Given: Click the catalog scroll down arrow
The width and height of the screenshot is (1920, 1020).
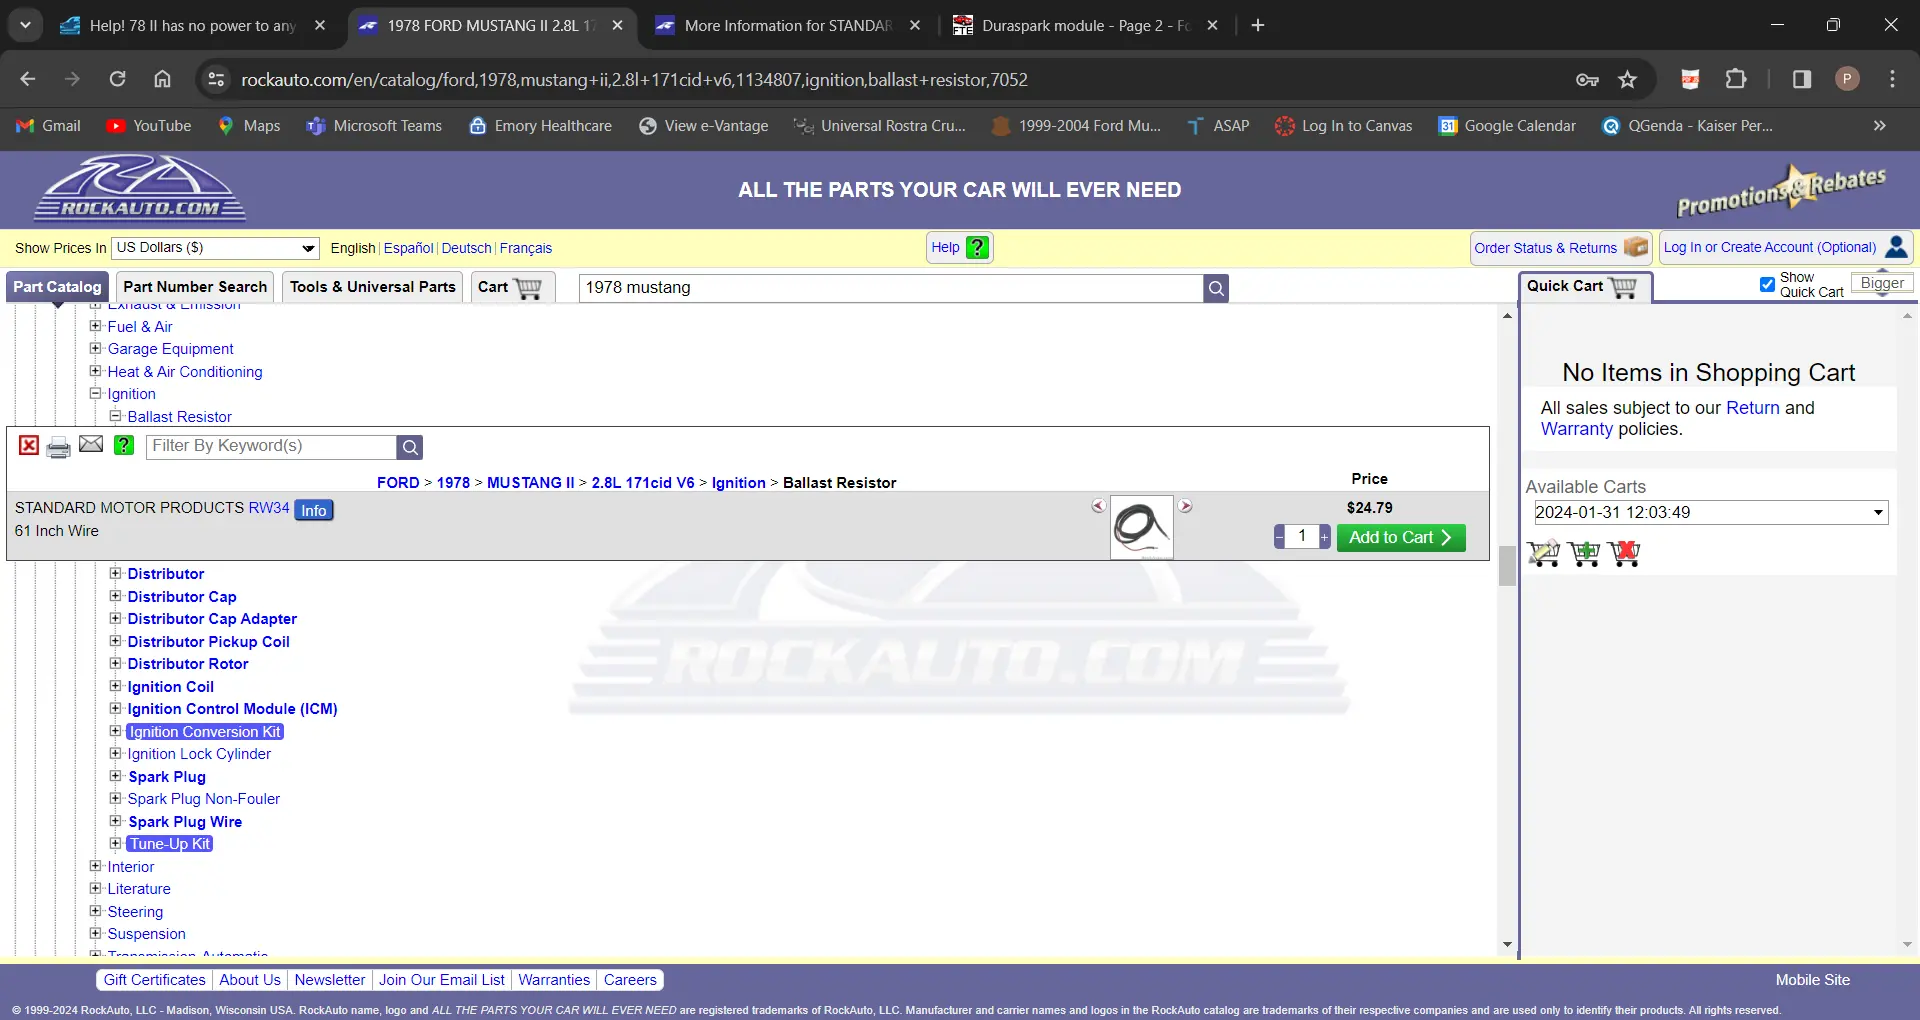Looking at the screenshot, I should pyautogui.click(x=1508, y=945).
